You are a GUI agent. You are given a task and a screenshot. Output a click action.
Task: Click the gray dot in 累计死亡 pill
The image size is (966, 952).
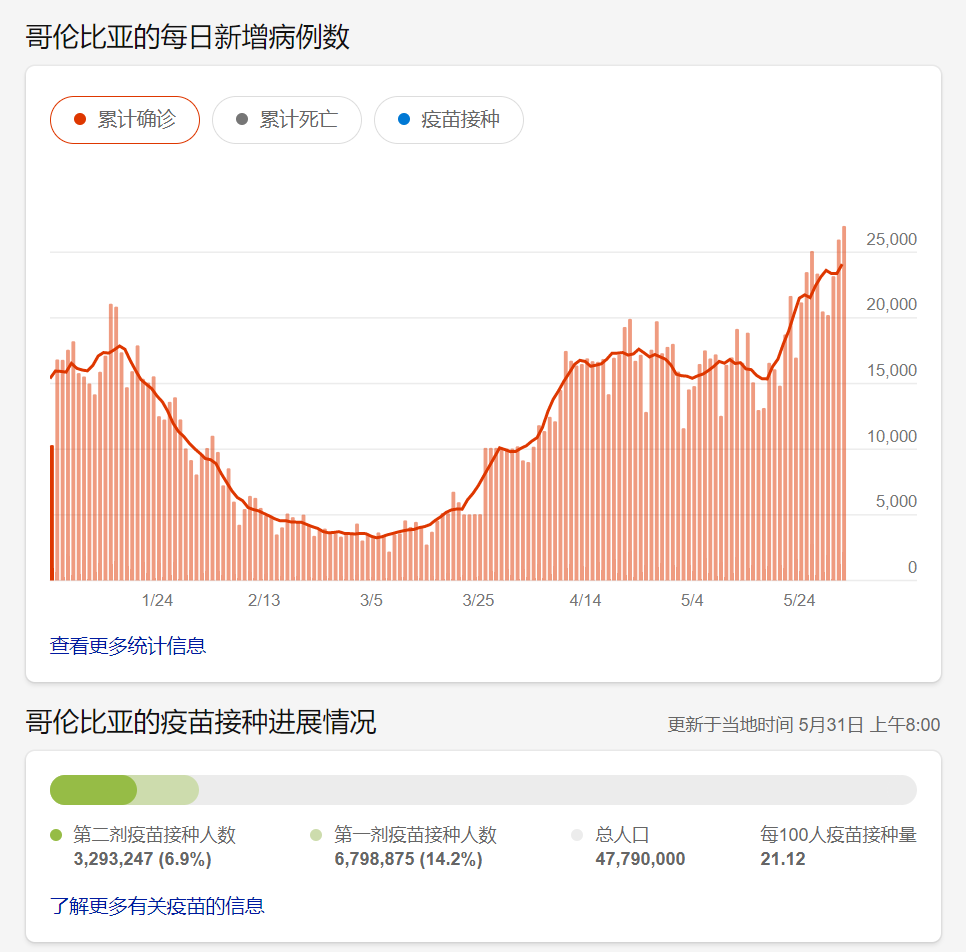point(241,120)
